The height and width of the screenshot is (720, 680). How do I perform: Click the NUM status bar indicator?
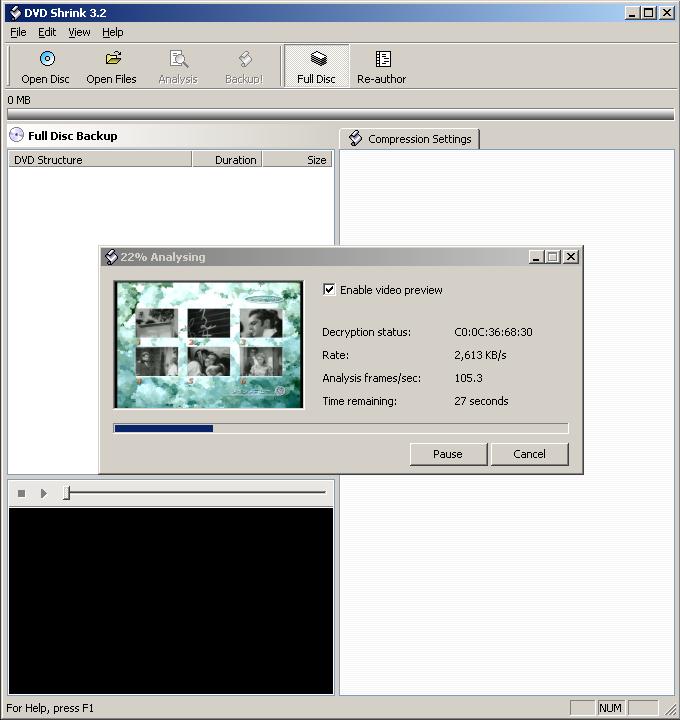(x=610, y=708)
